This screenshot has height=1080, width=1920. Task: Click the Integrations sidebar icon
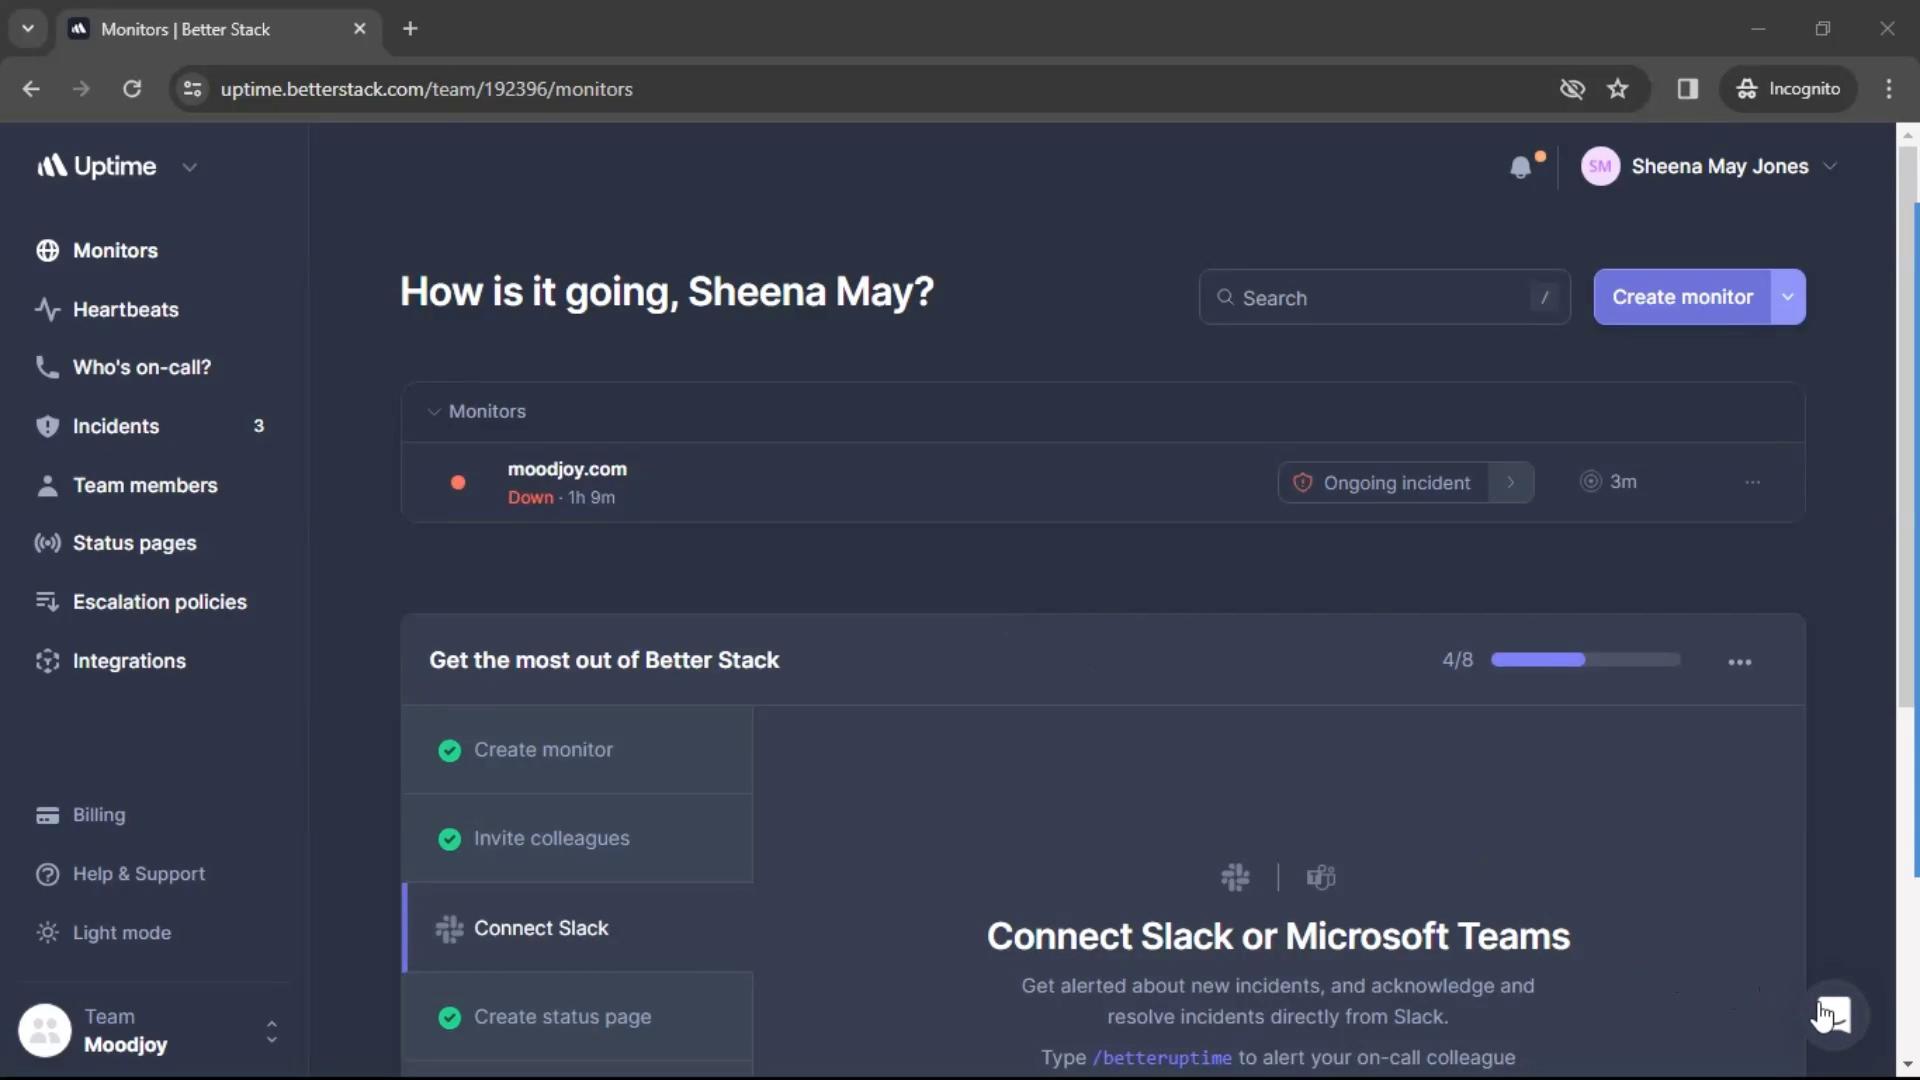point(46,662)
